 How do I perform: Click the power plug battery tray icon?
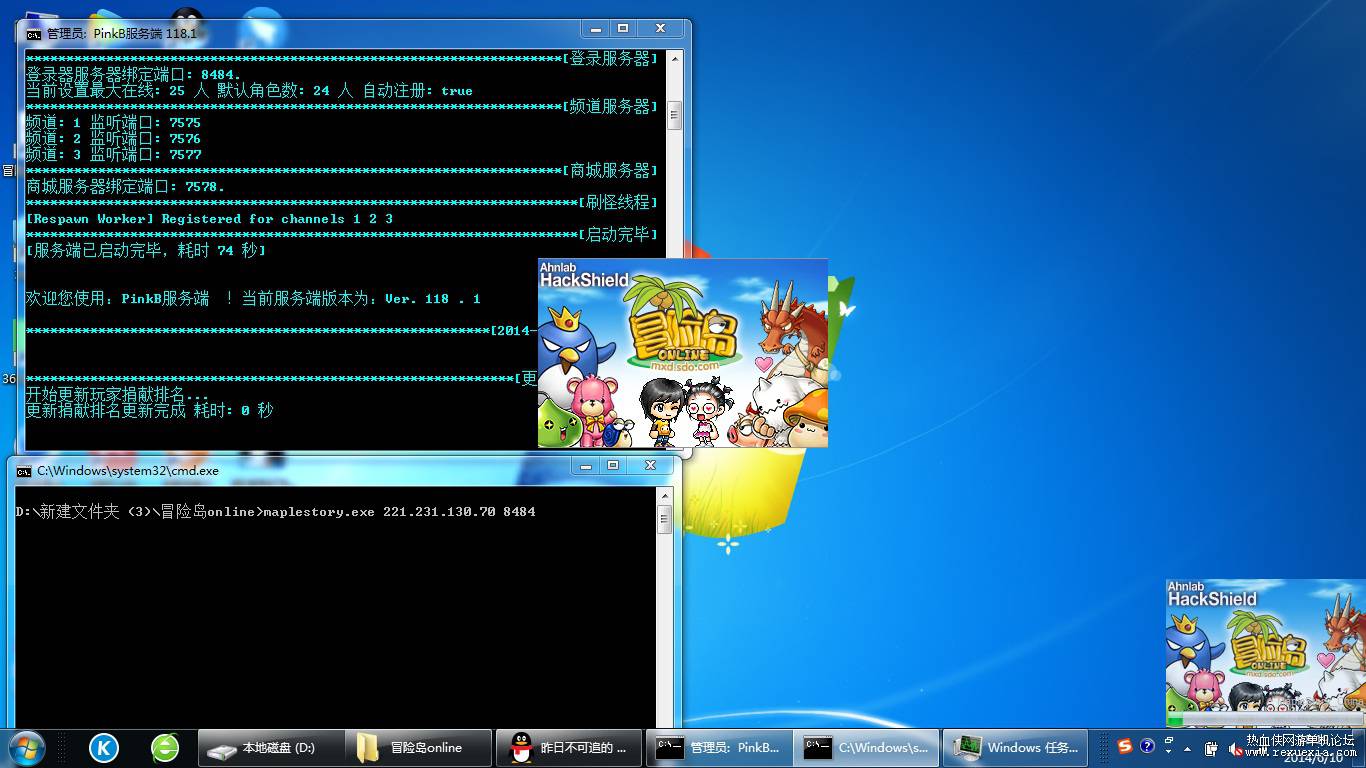point(1211,748)
